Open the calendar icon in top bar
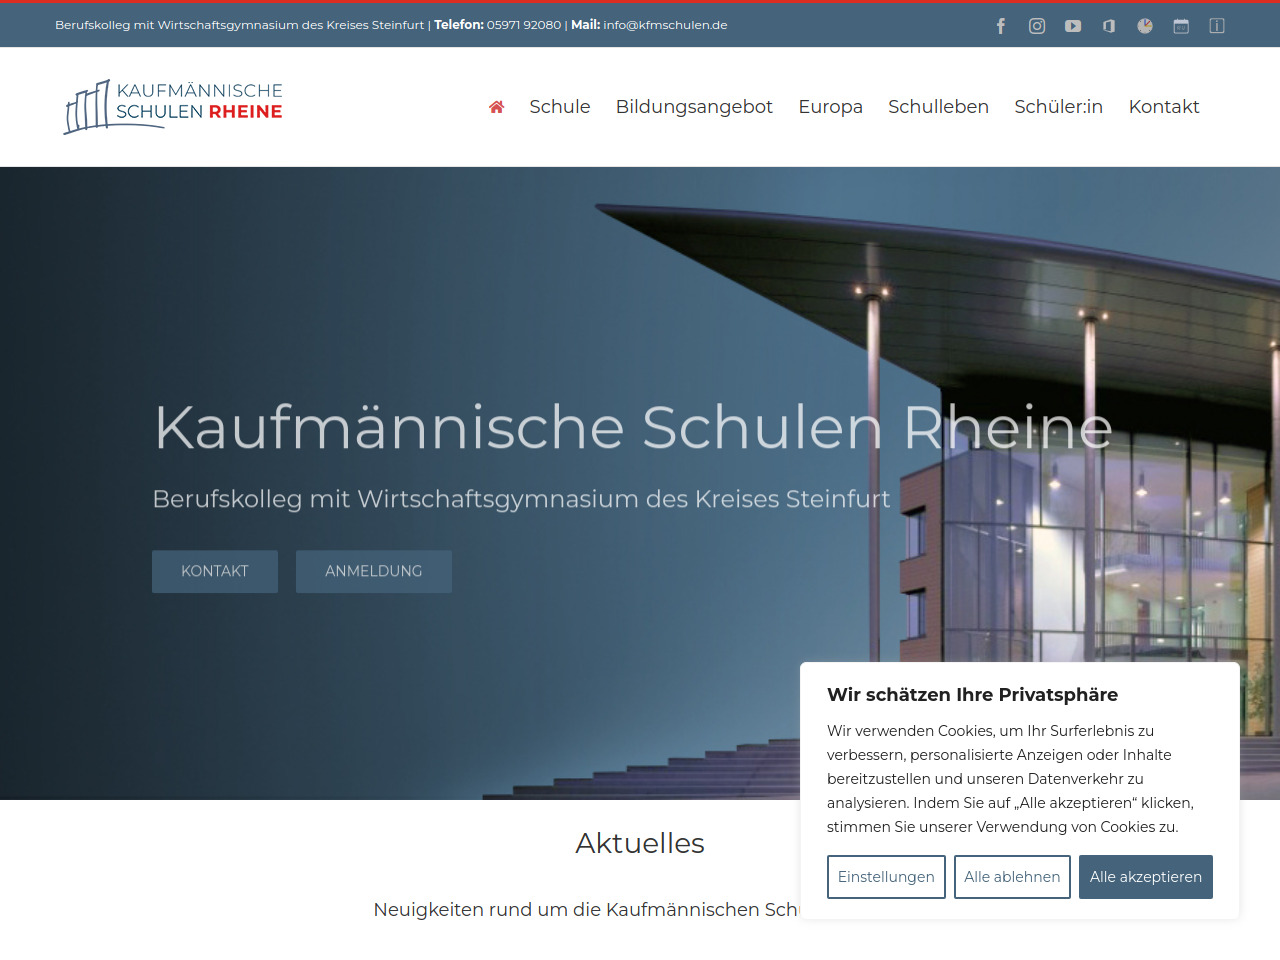Viewport: 1280px width, 960px height. pos(1181,26)
